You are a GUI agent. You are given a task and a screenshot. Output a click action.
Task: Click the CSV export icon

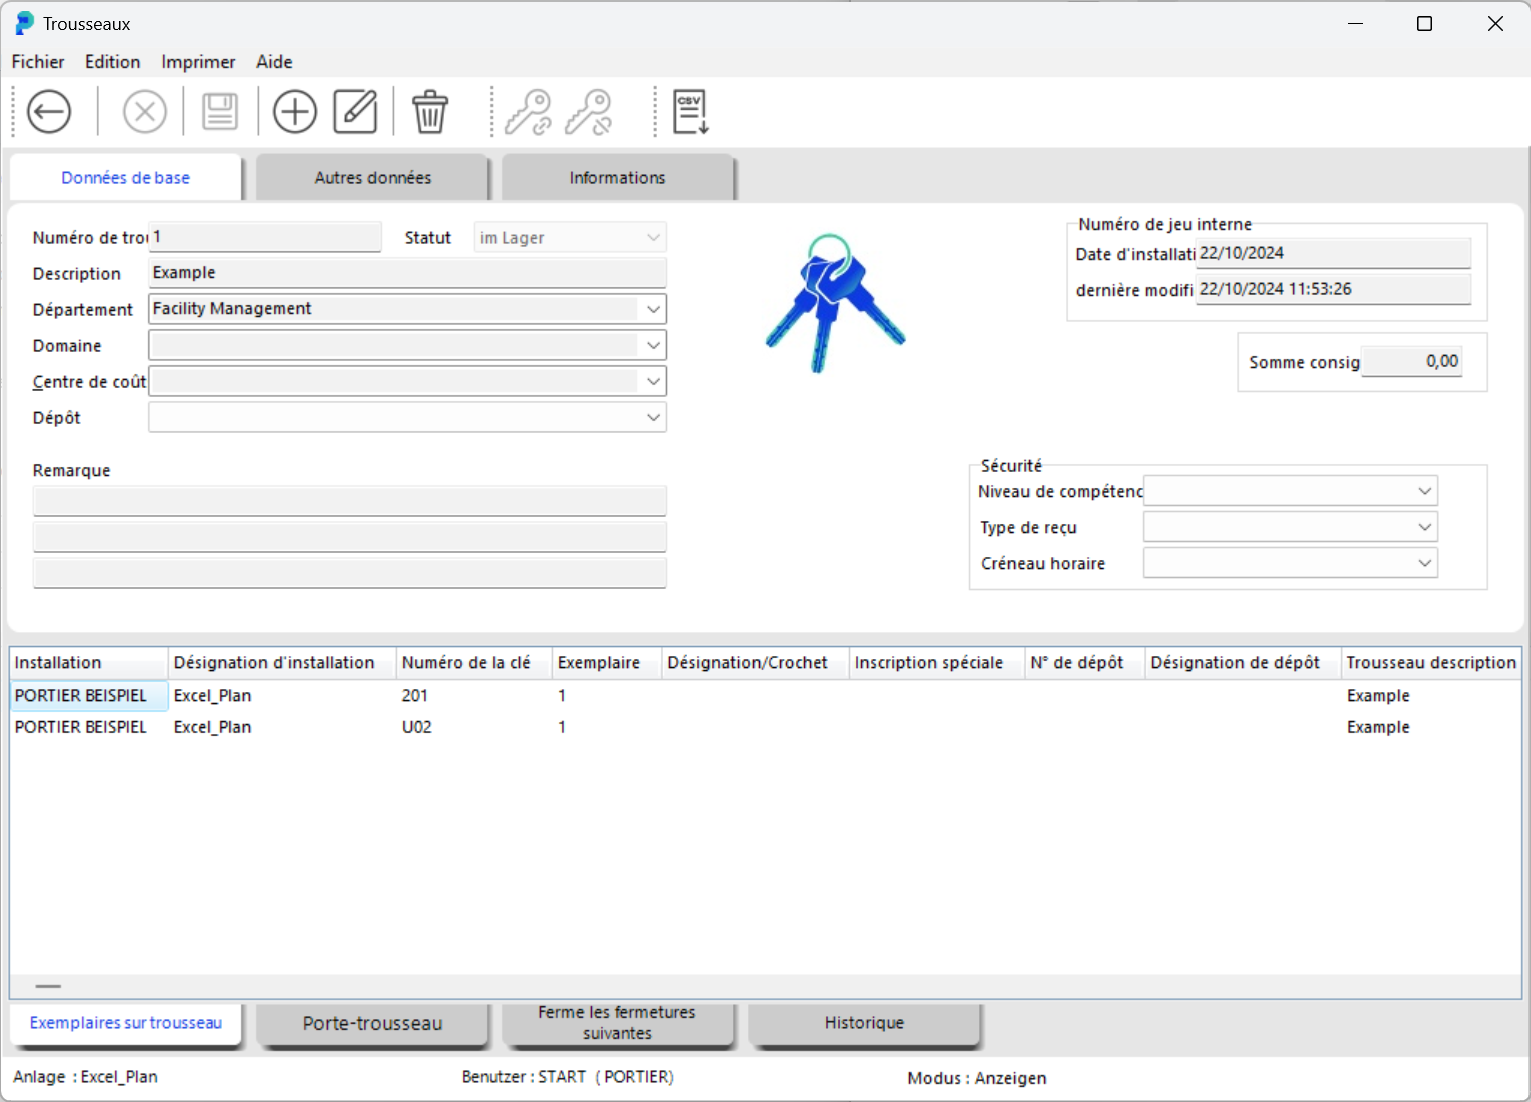coord(690,111)
